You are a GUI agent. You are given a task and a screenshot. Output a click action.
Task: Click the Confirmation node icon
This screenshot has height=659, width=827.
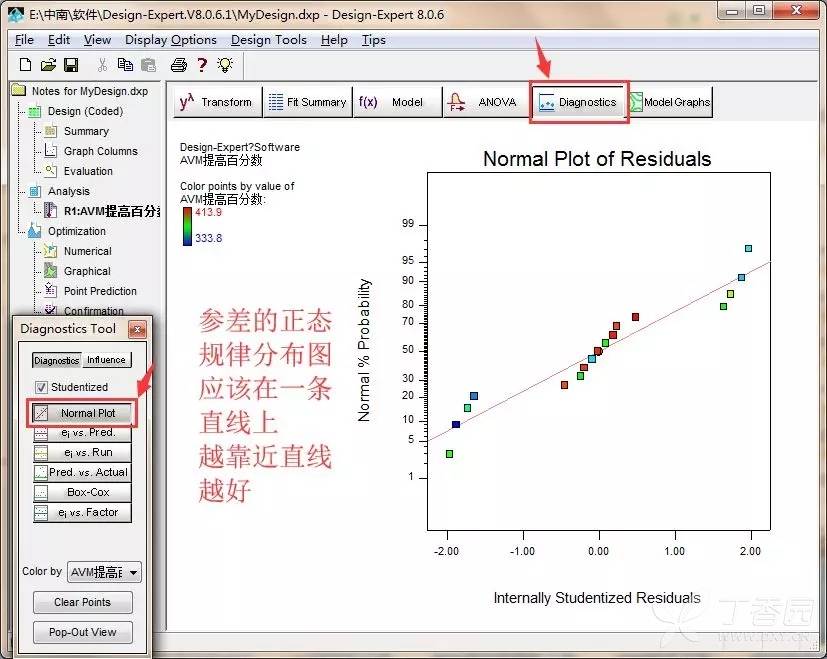(x=51, y=310)
